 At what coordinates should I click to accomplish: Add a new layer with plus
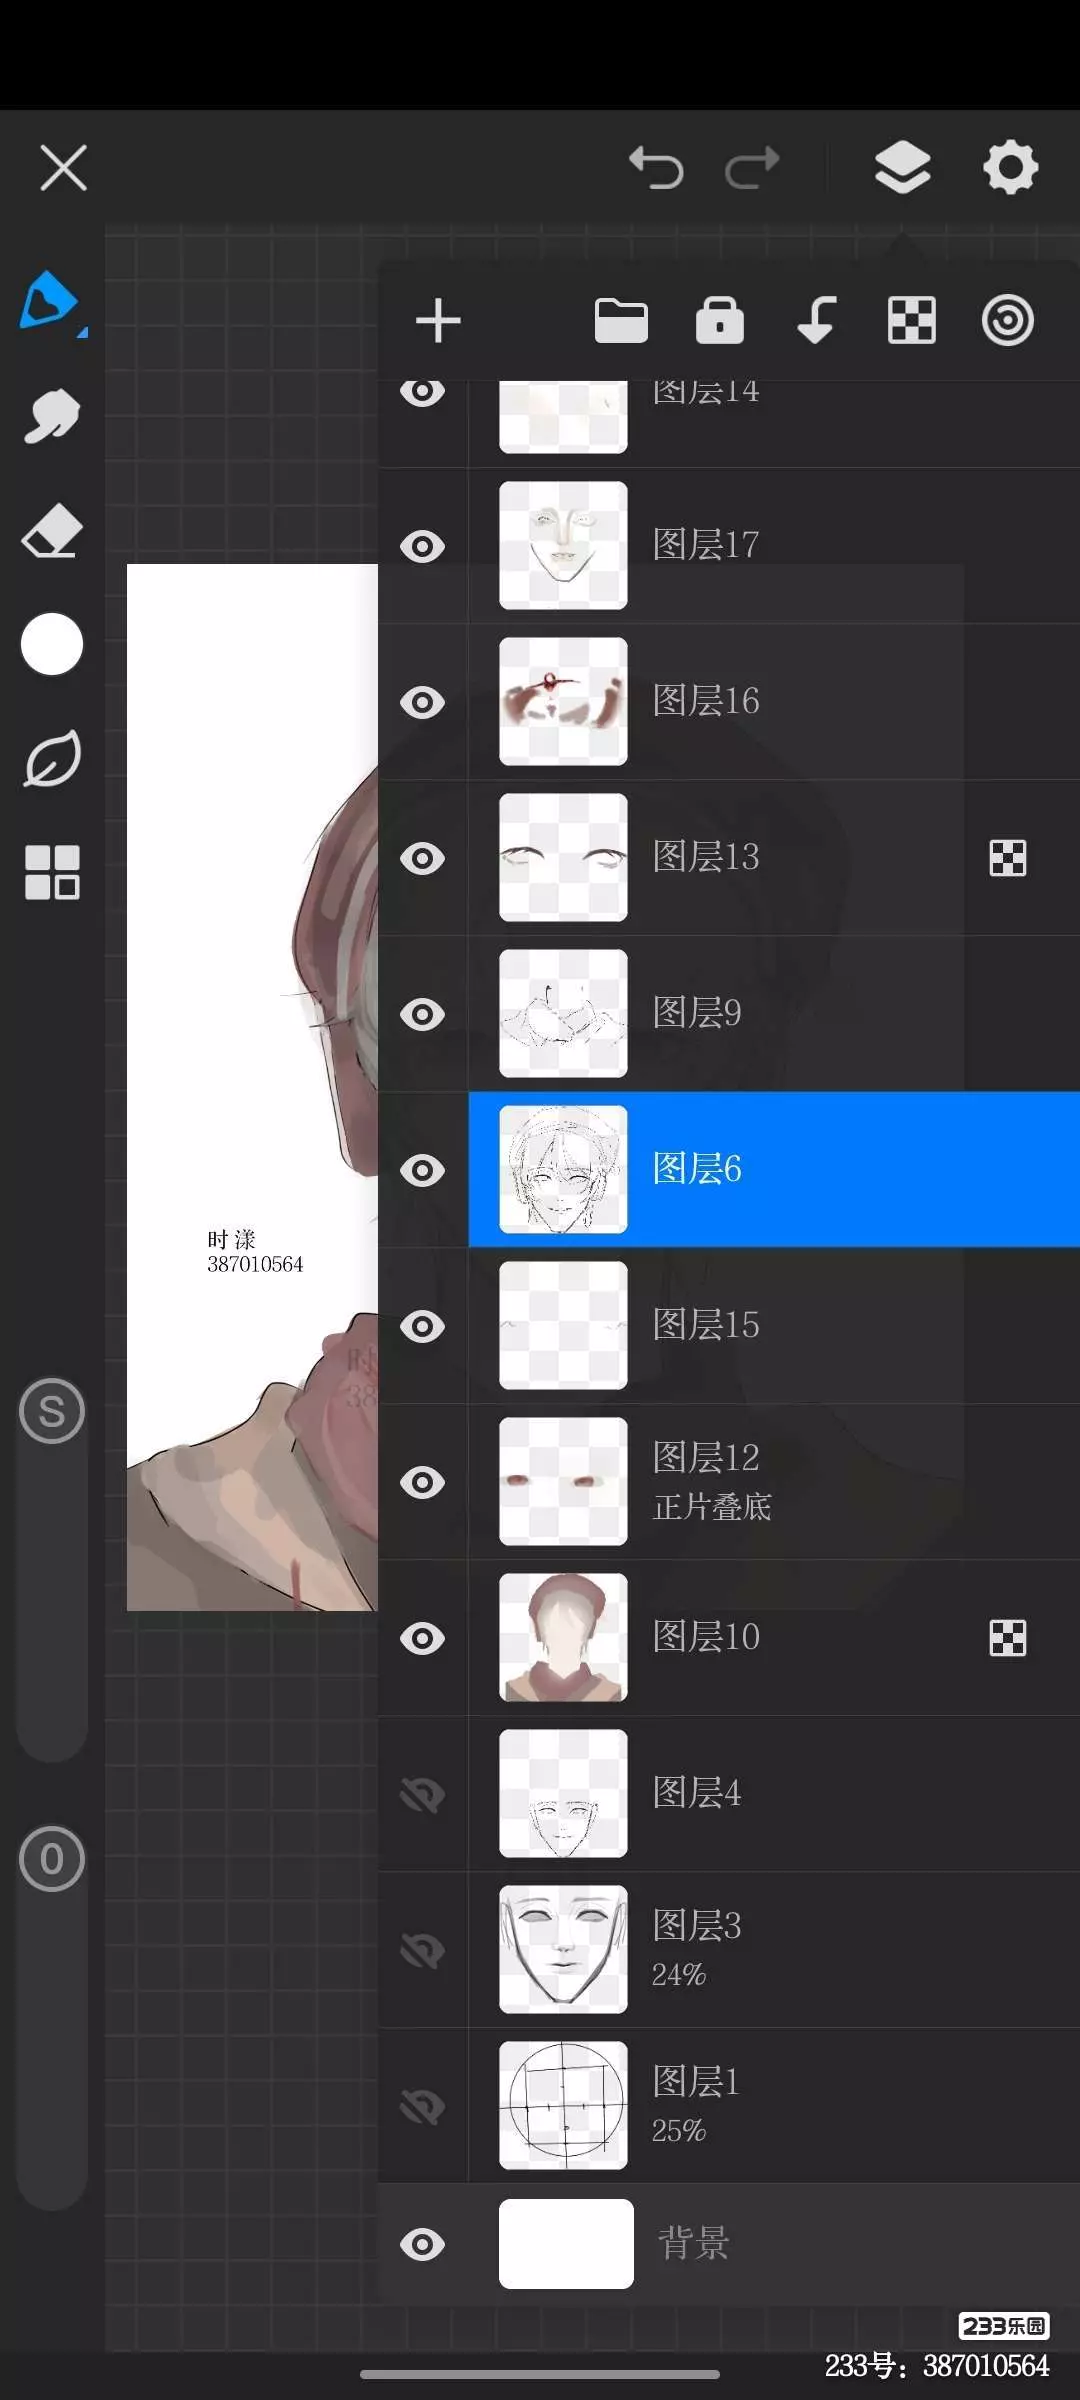[x=438, y=321]
